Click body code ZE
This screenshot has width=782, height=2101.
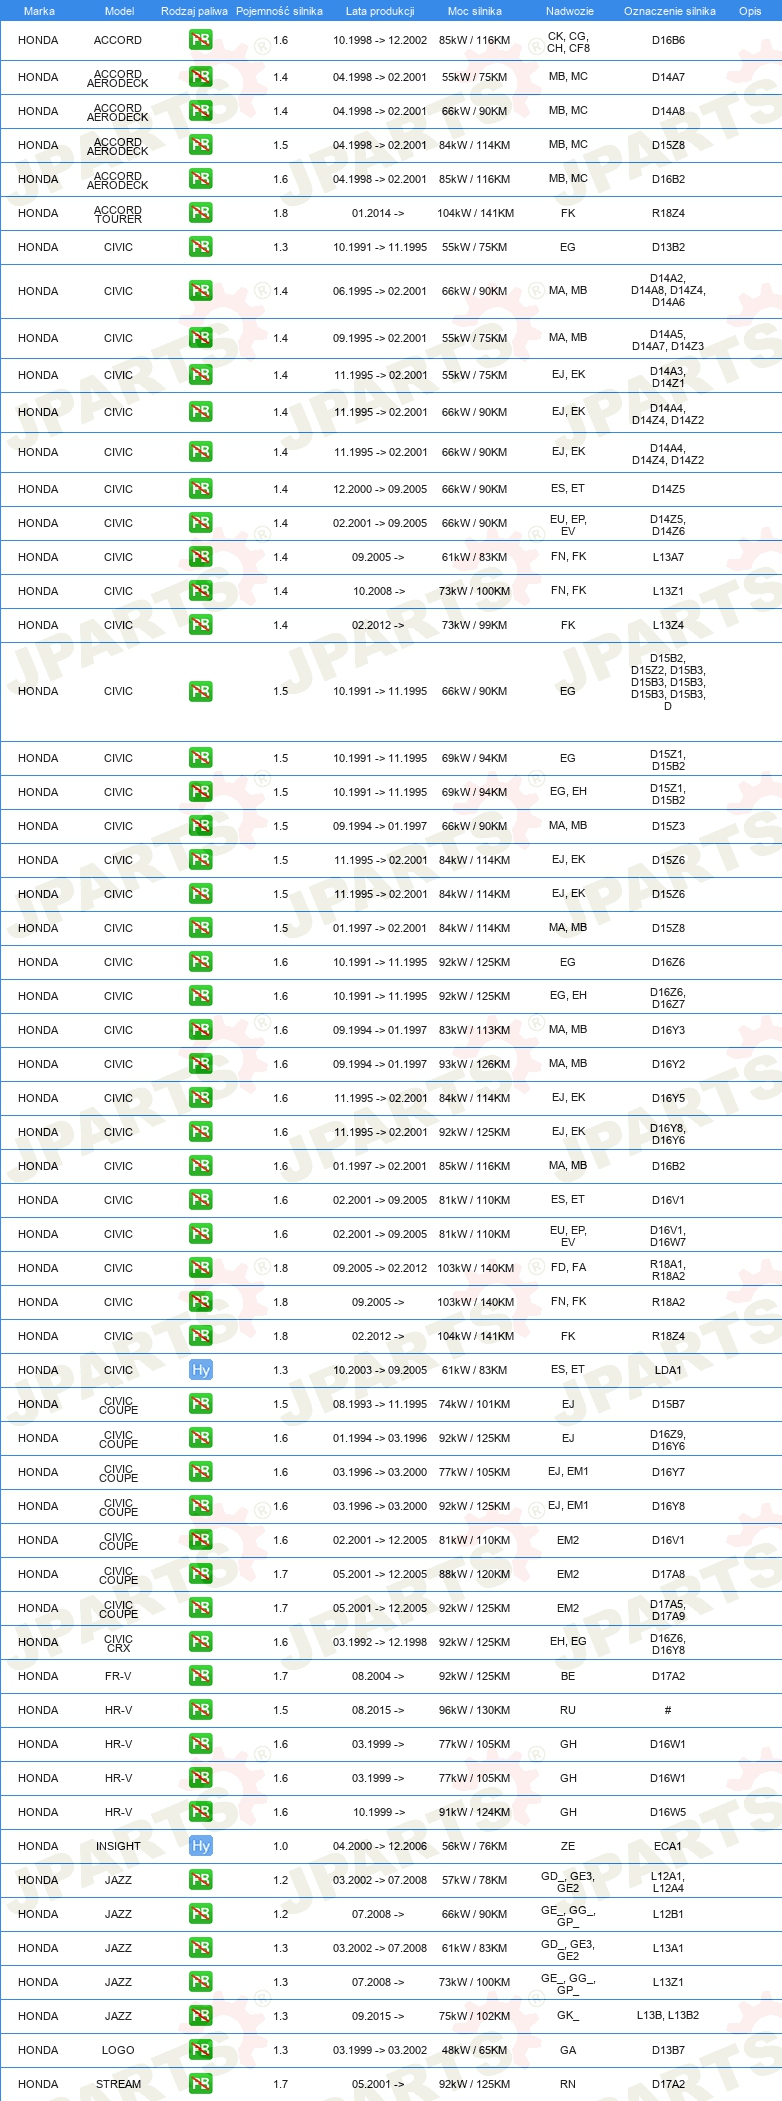(568, 1846)
